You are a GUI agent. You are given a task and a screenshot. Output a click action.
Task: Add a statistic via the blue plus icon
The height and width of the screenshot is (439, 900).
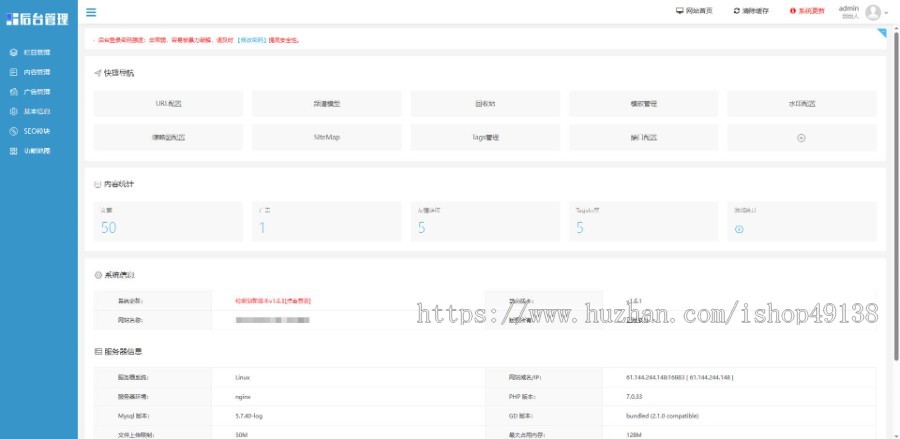(x=739, y=229)
